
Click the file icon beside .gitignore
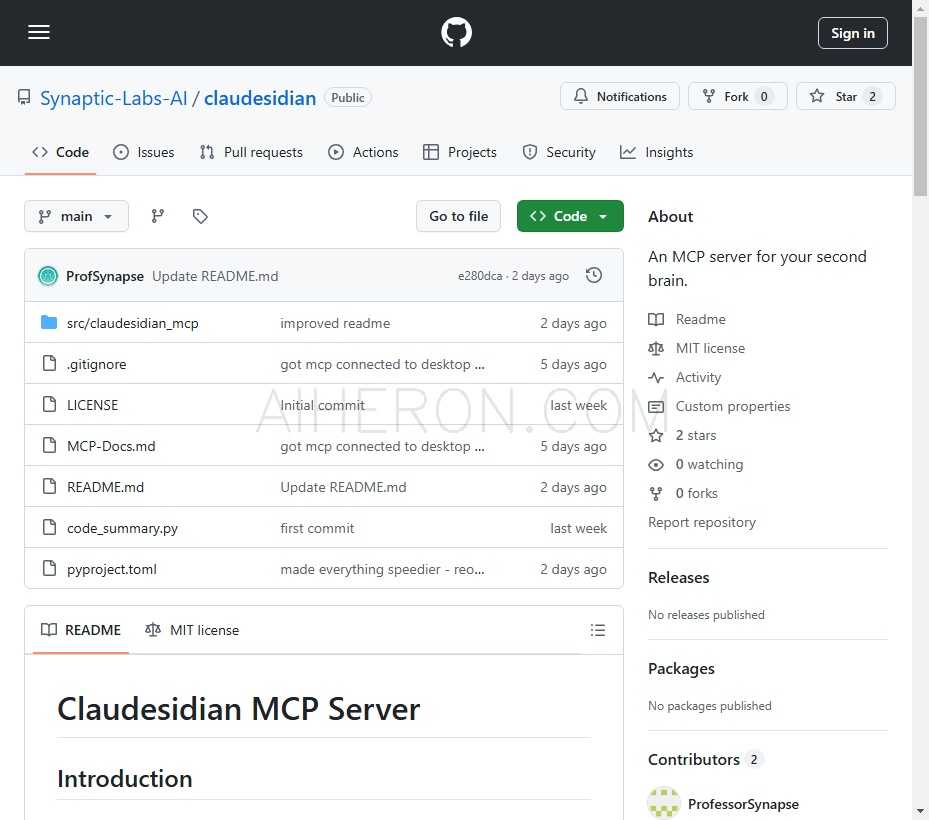[50, 363]
